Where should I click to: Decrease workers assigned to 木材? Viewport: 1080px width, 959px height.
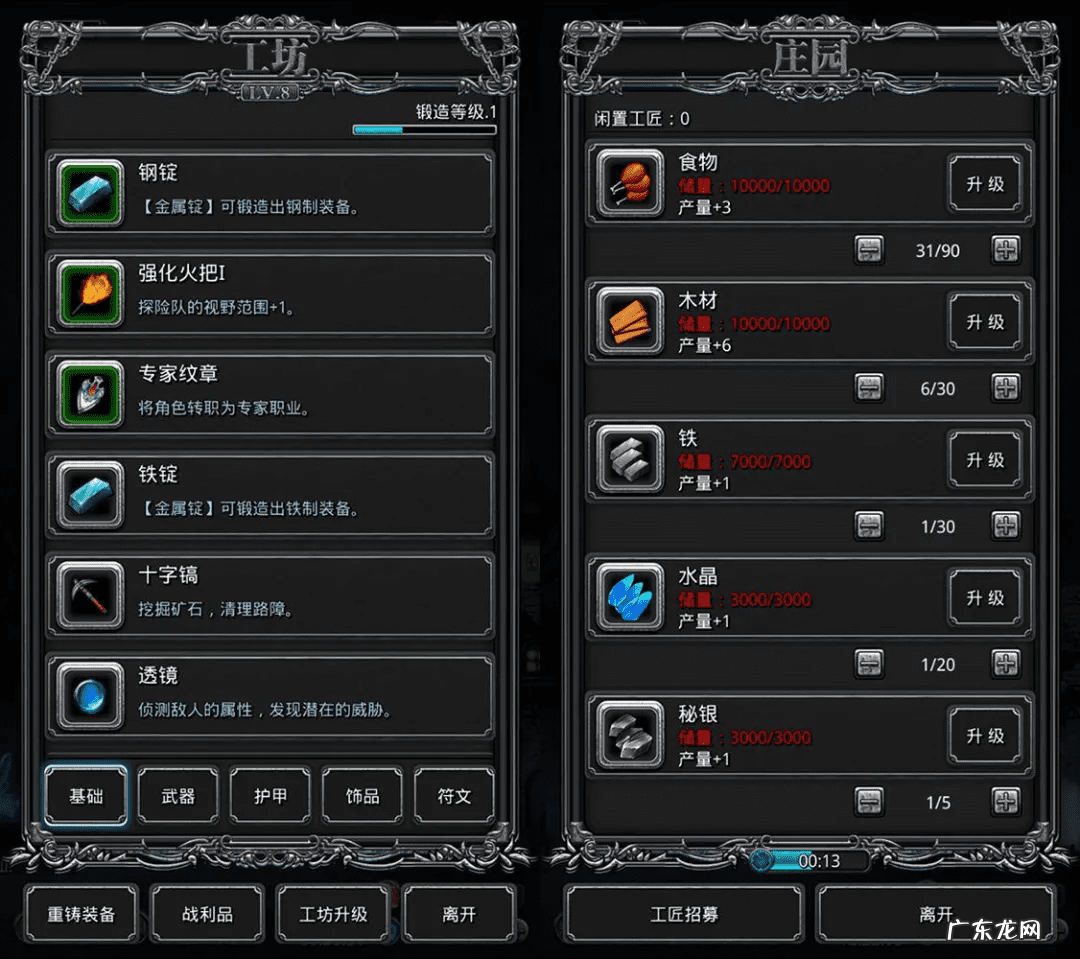(x=869, y=388)
